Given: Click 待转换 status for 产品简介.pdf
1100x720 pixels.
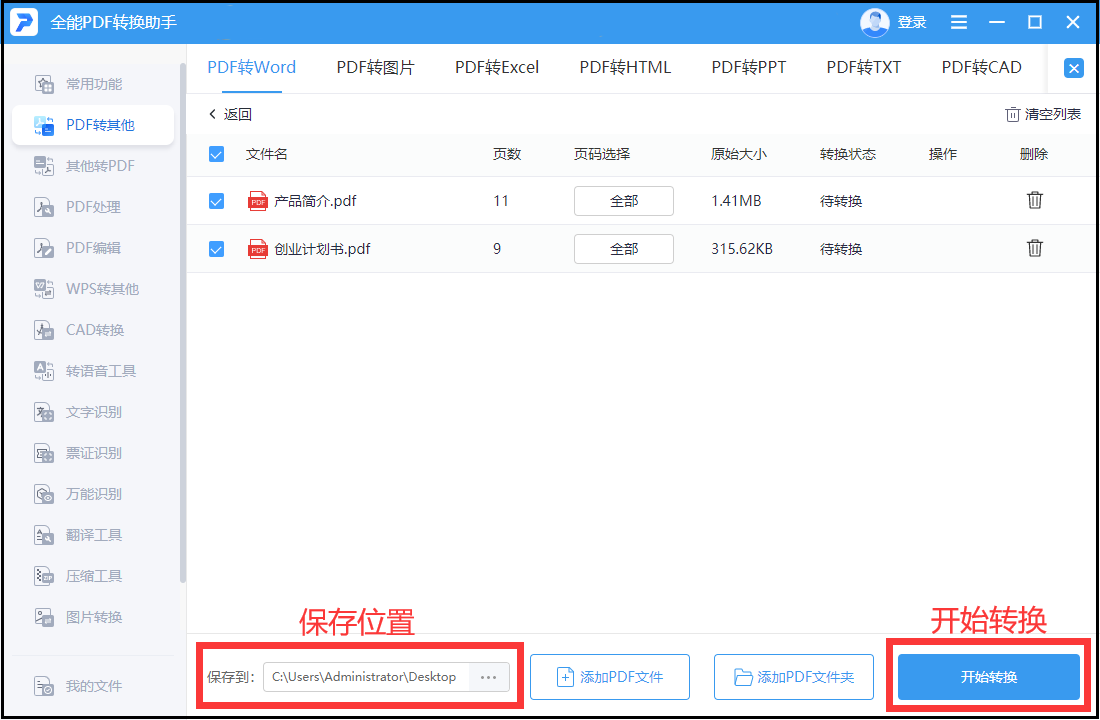Looking at the screenshot, I should [x=841, y=201].
